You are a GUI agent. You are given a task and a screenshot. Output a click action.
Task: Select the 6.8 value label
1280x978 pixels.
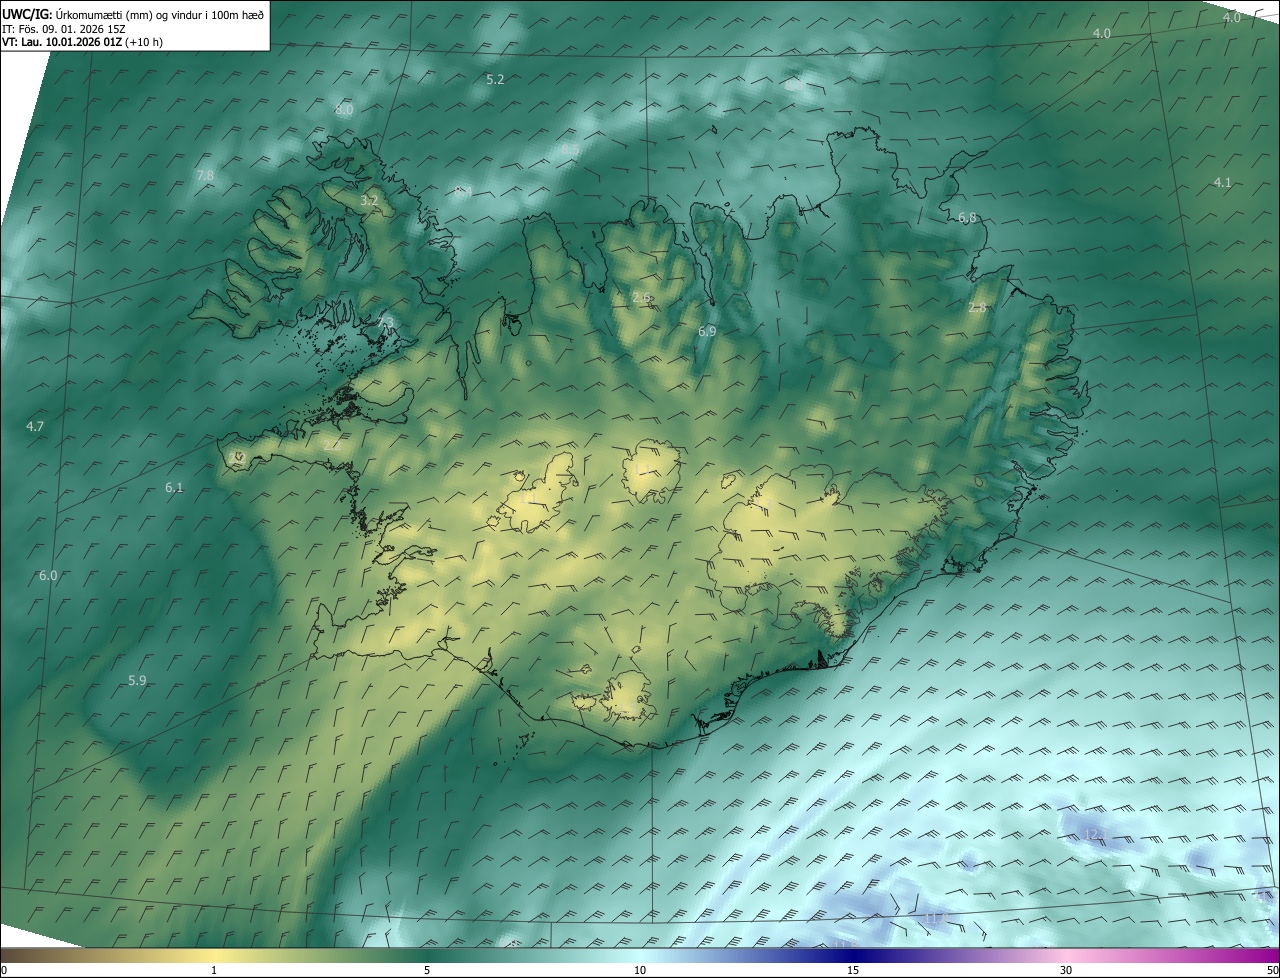967,217
